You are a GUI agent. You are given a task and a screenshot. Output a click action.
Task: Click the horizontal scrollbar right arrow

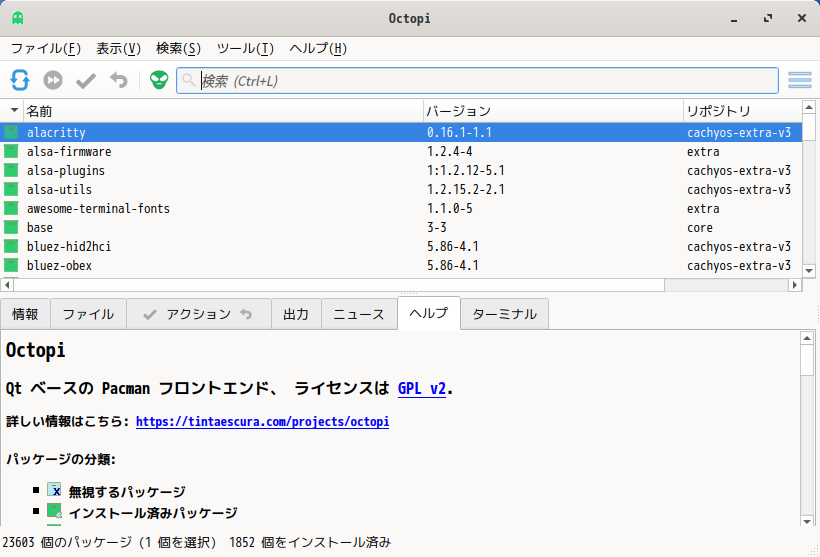pos(795,285)
